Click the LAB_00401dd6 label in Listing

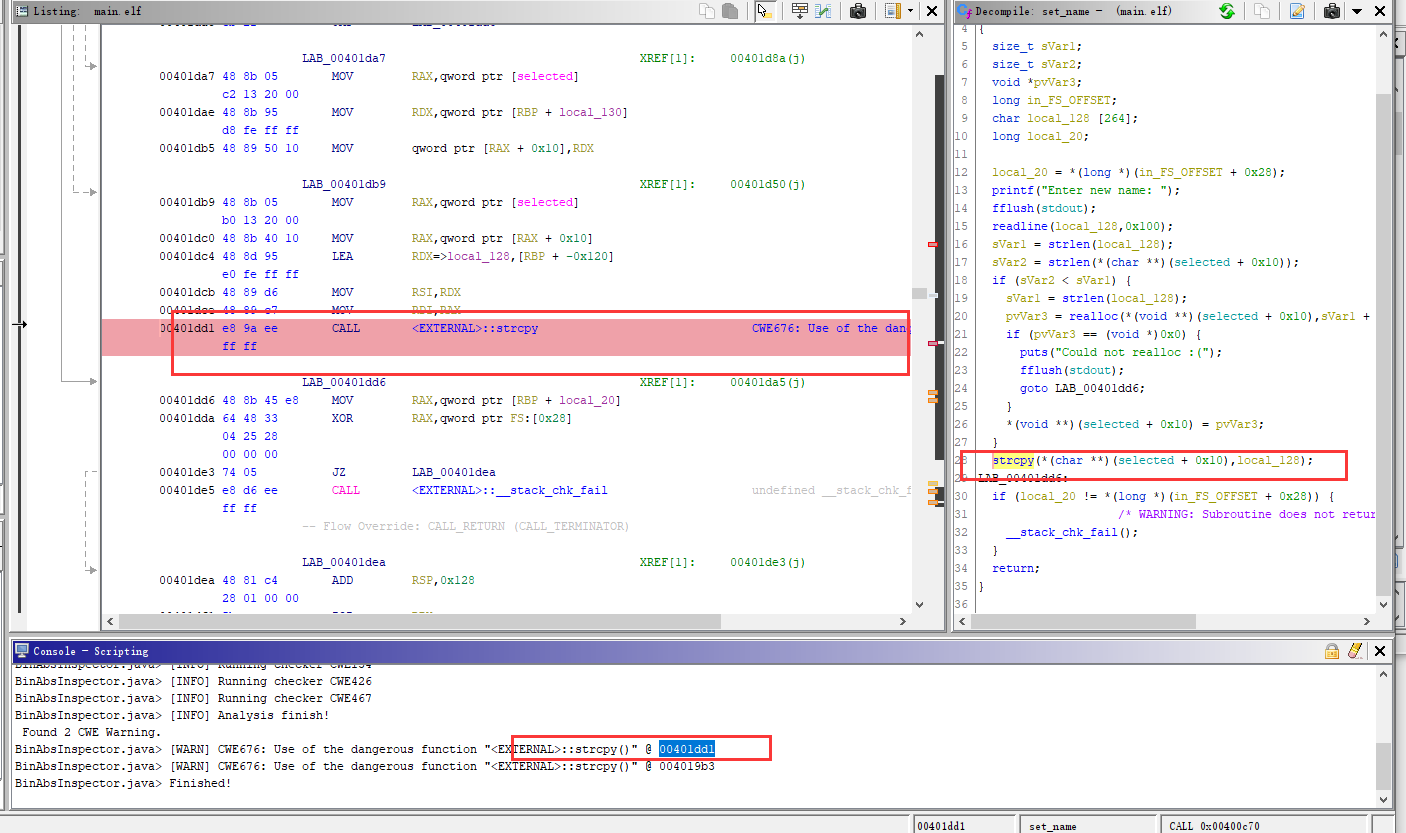344,382
